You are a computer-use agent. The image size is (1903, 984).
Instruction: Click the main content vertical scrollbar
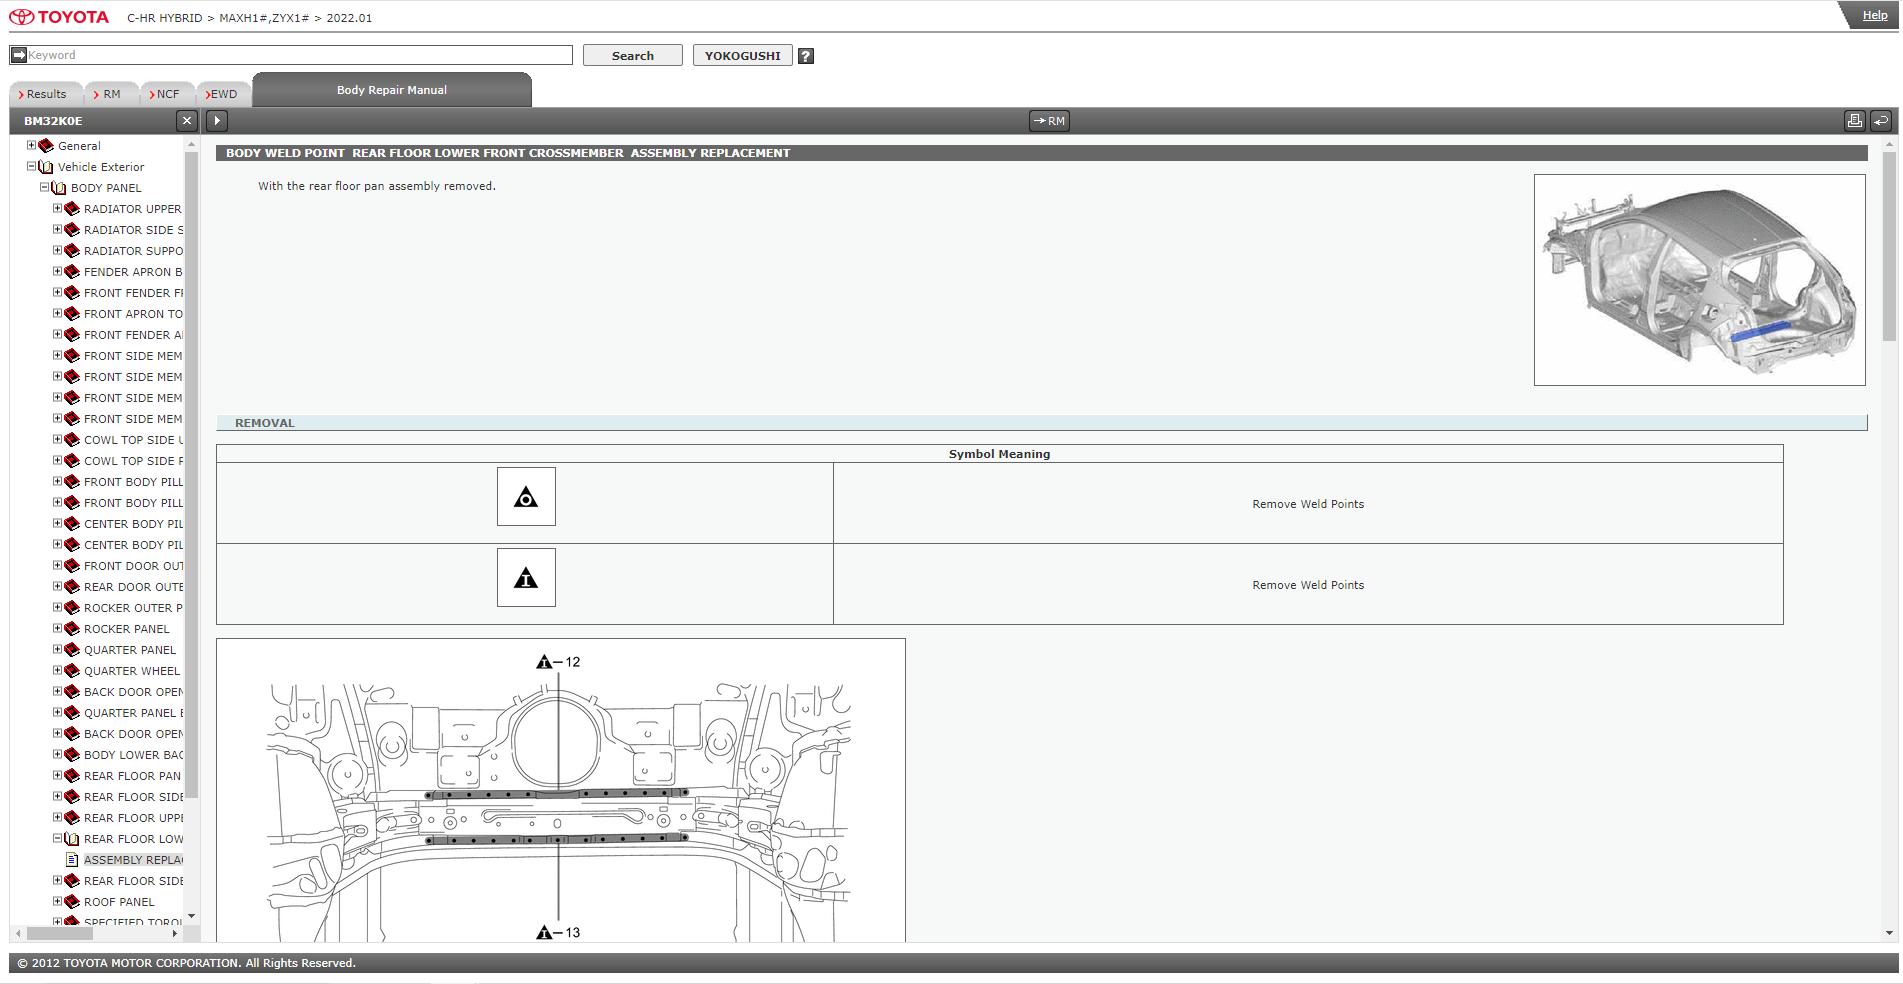(x=1889, y=246)
